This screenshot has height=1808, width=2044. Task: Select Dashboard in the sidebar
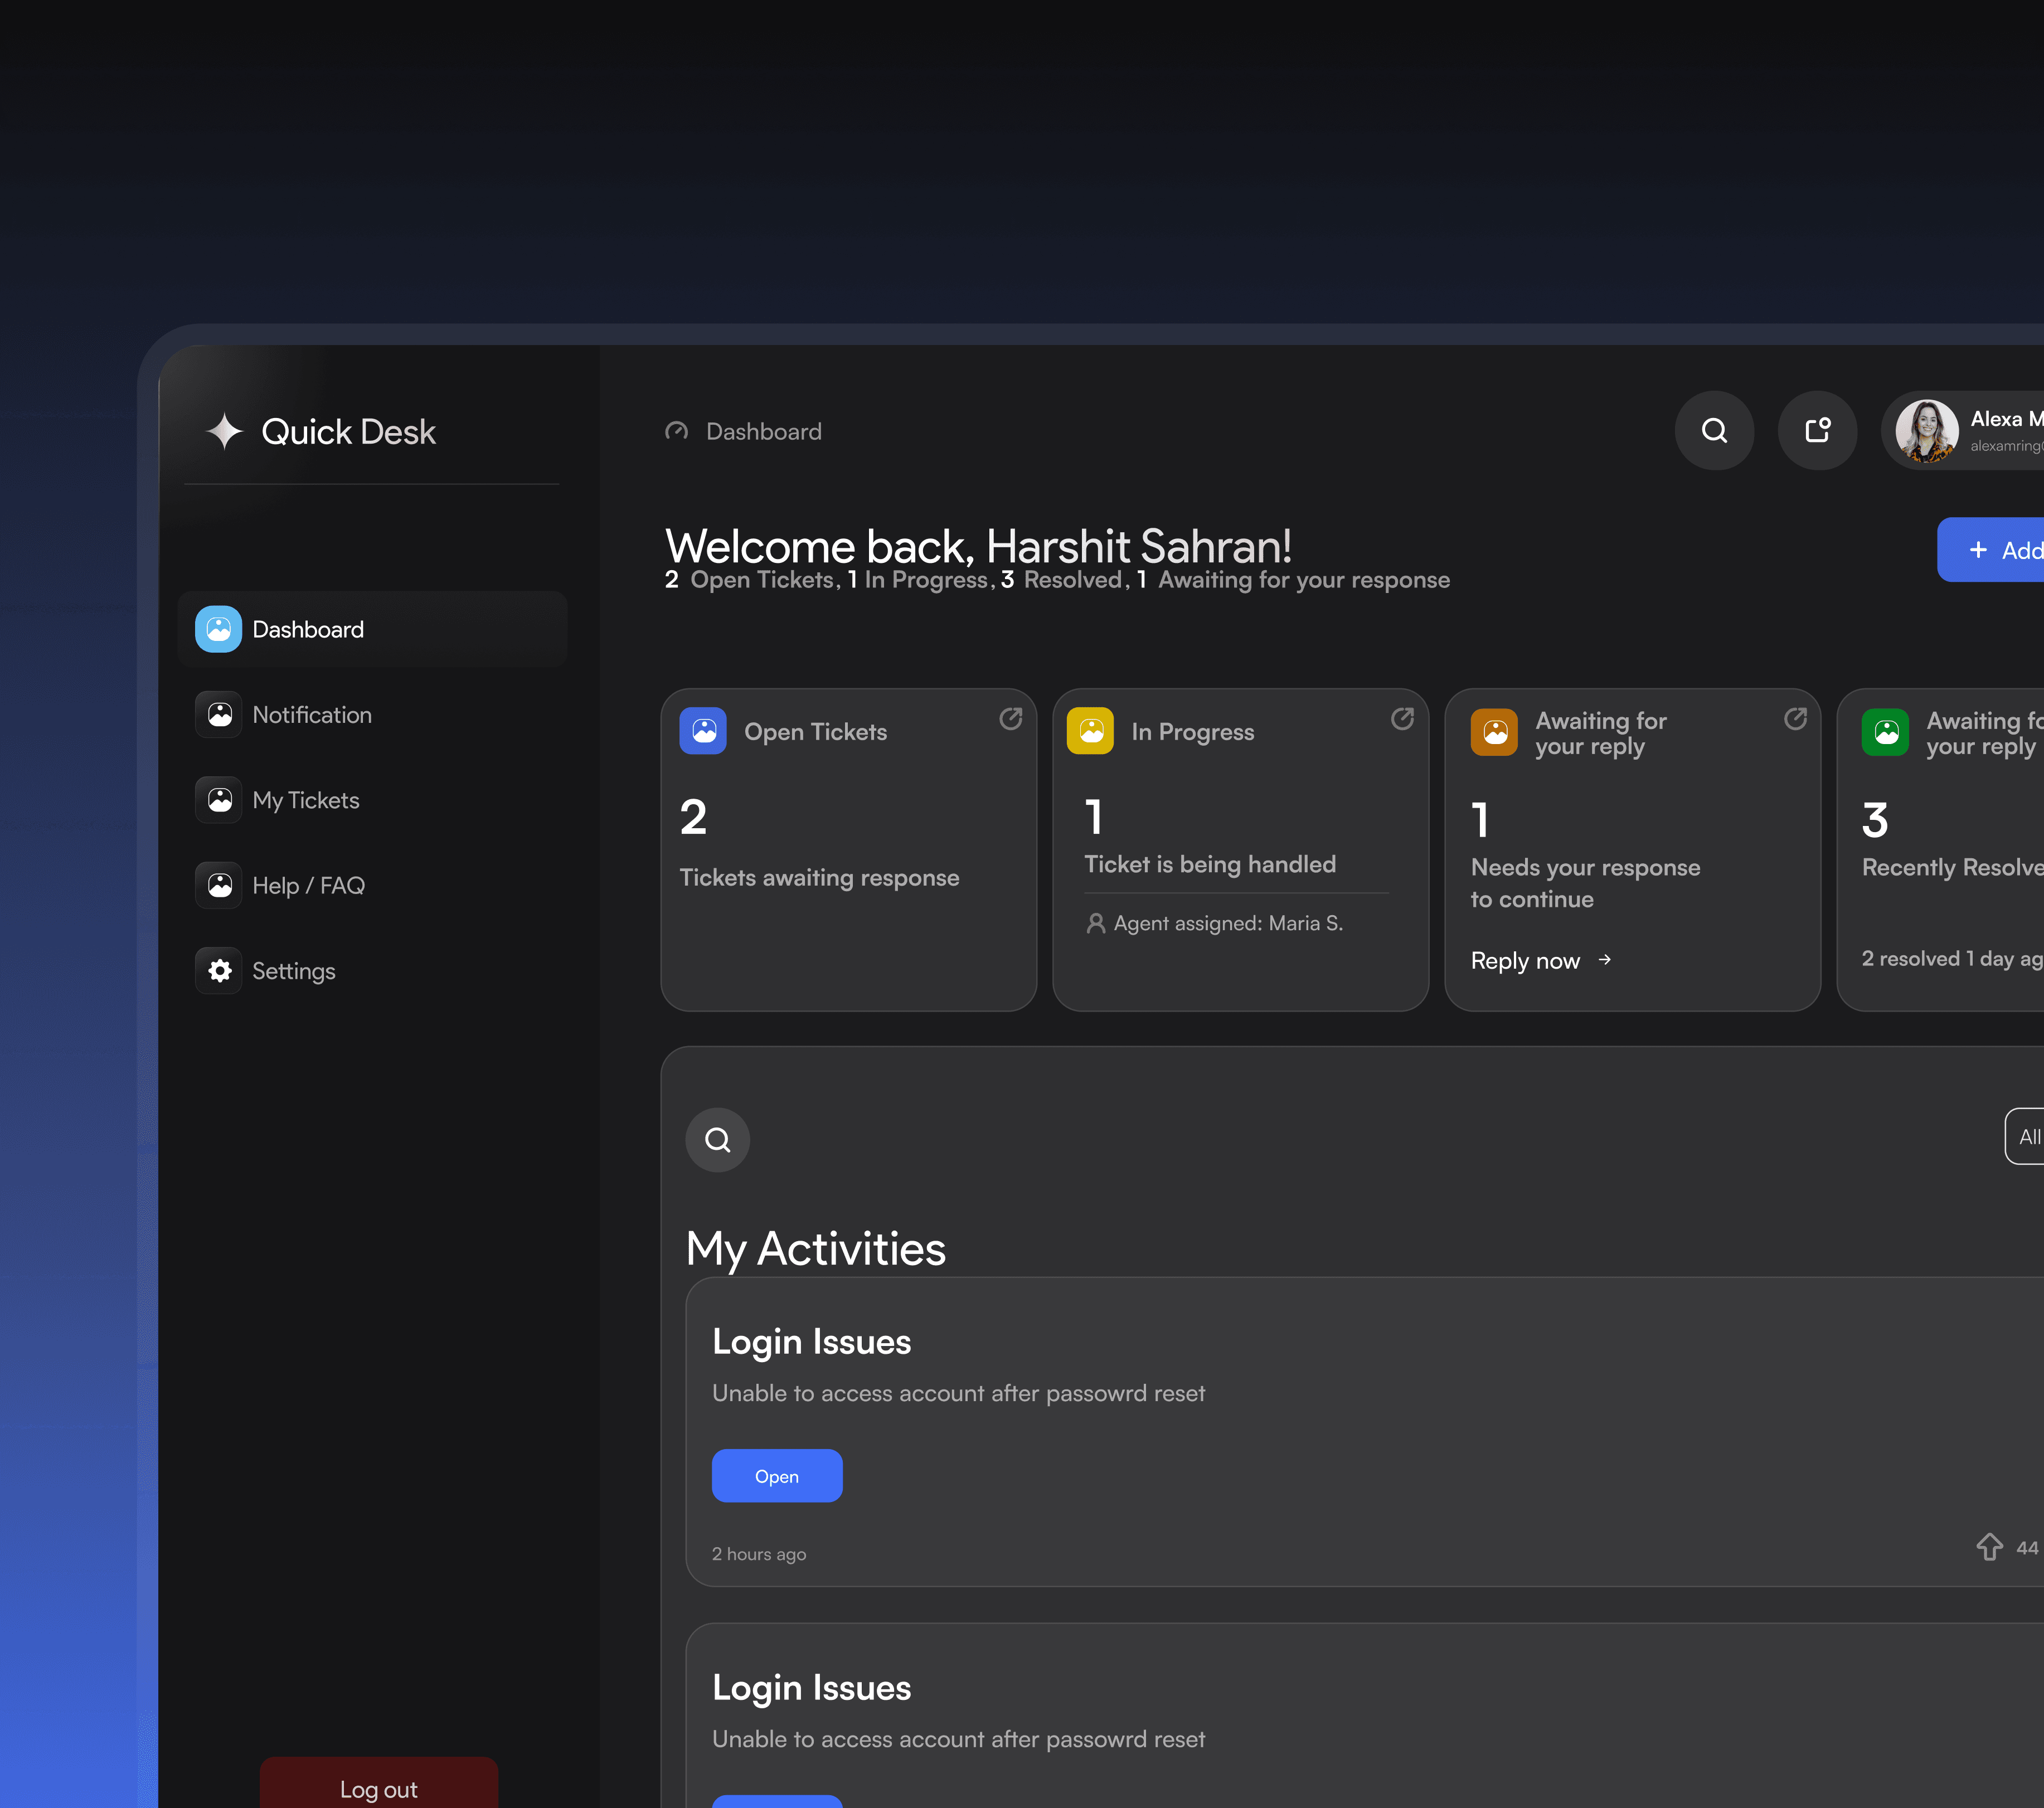(307, 630)
